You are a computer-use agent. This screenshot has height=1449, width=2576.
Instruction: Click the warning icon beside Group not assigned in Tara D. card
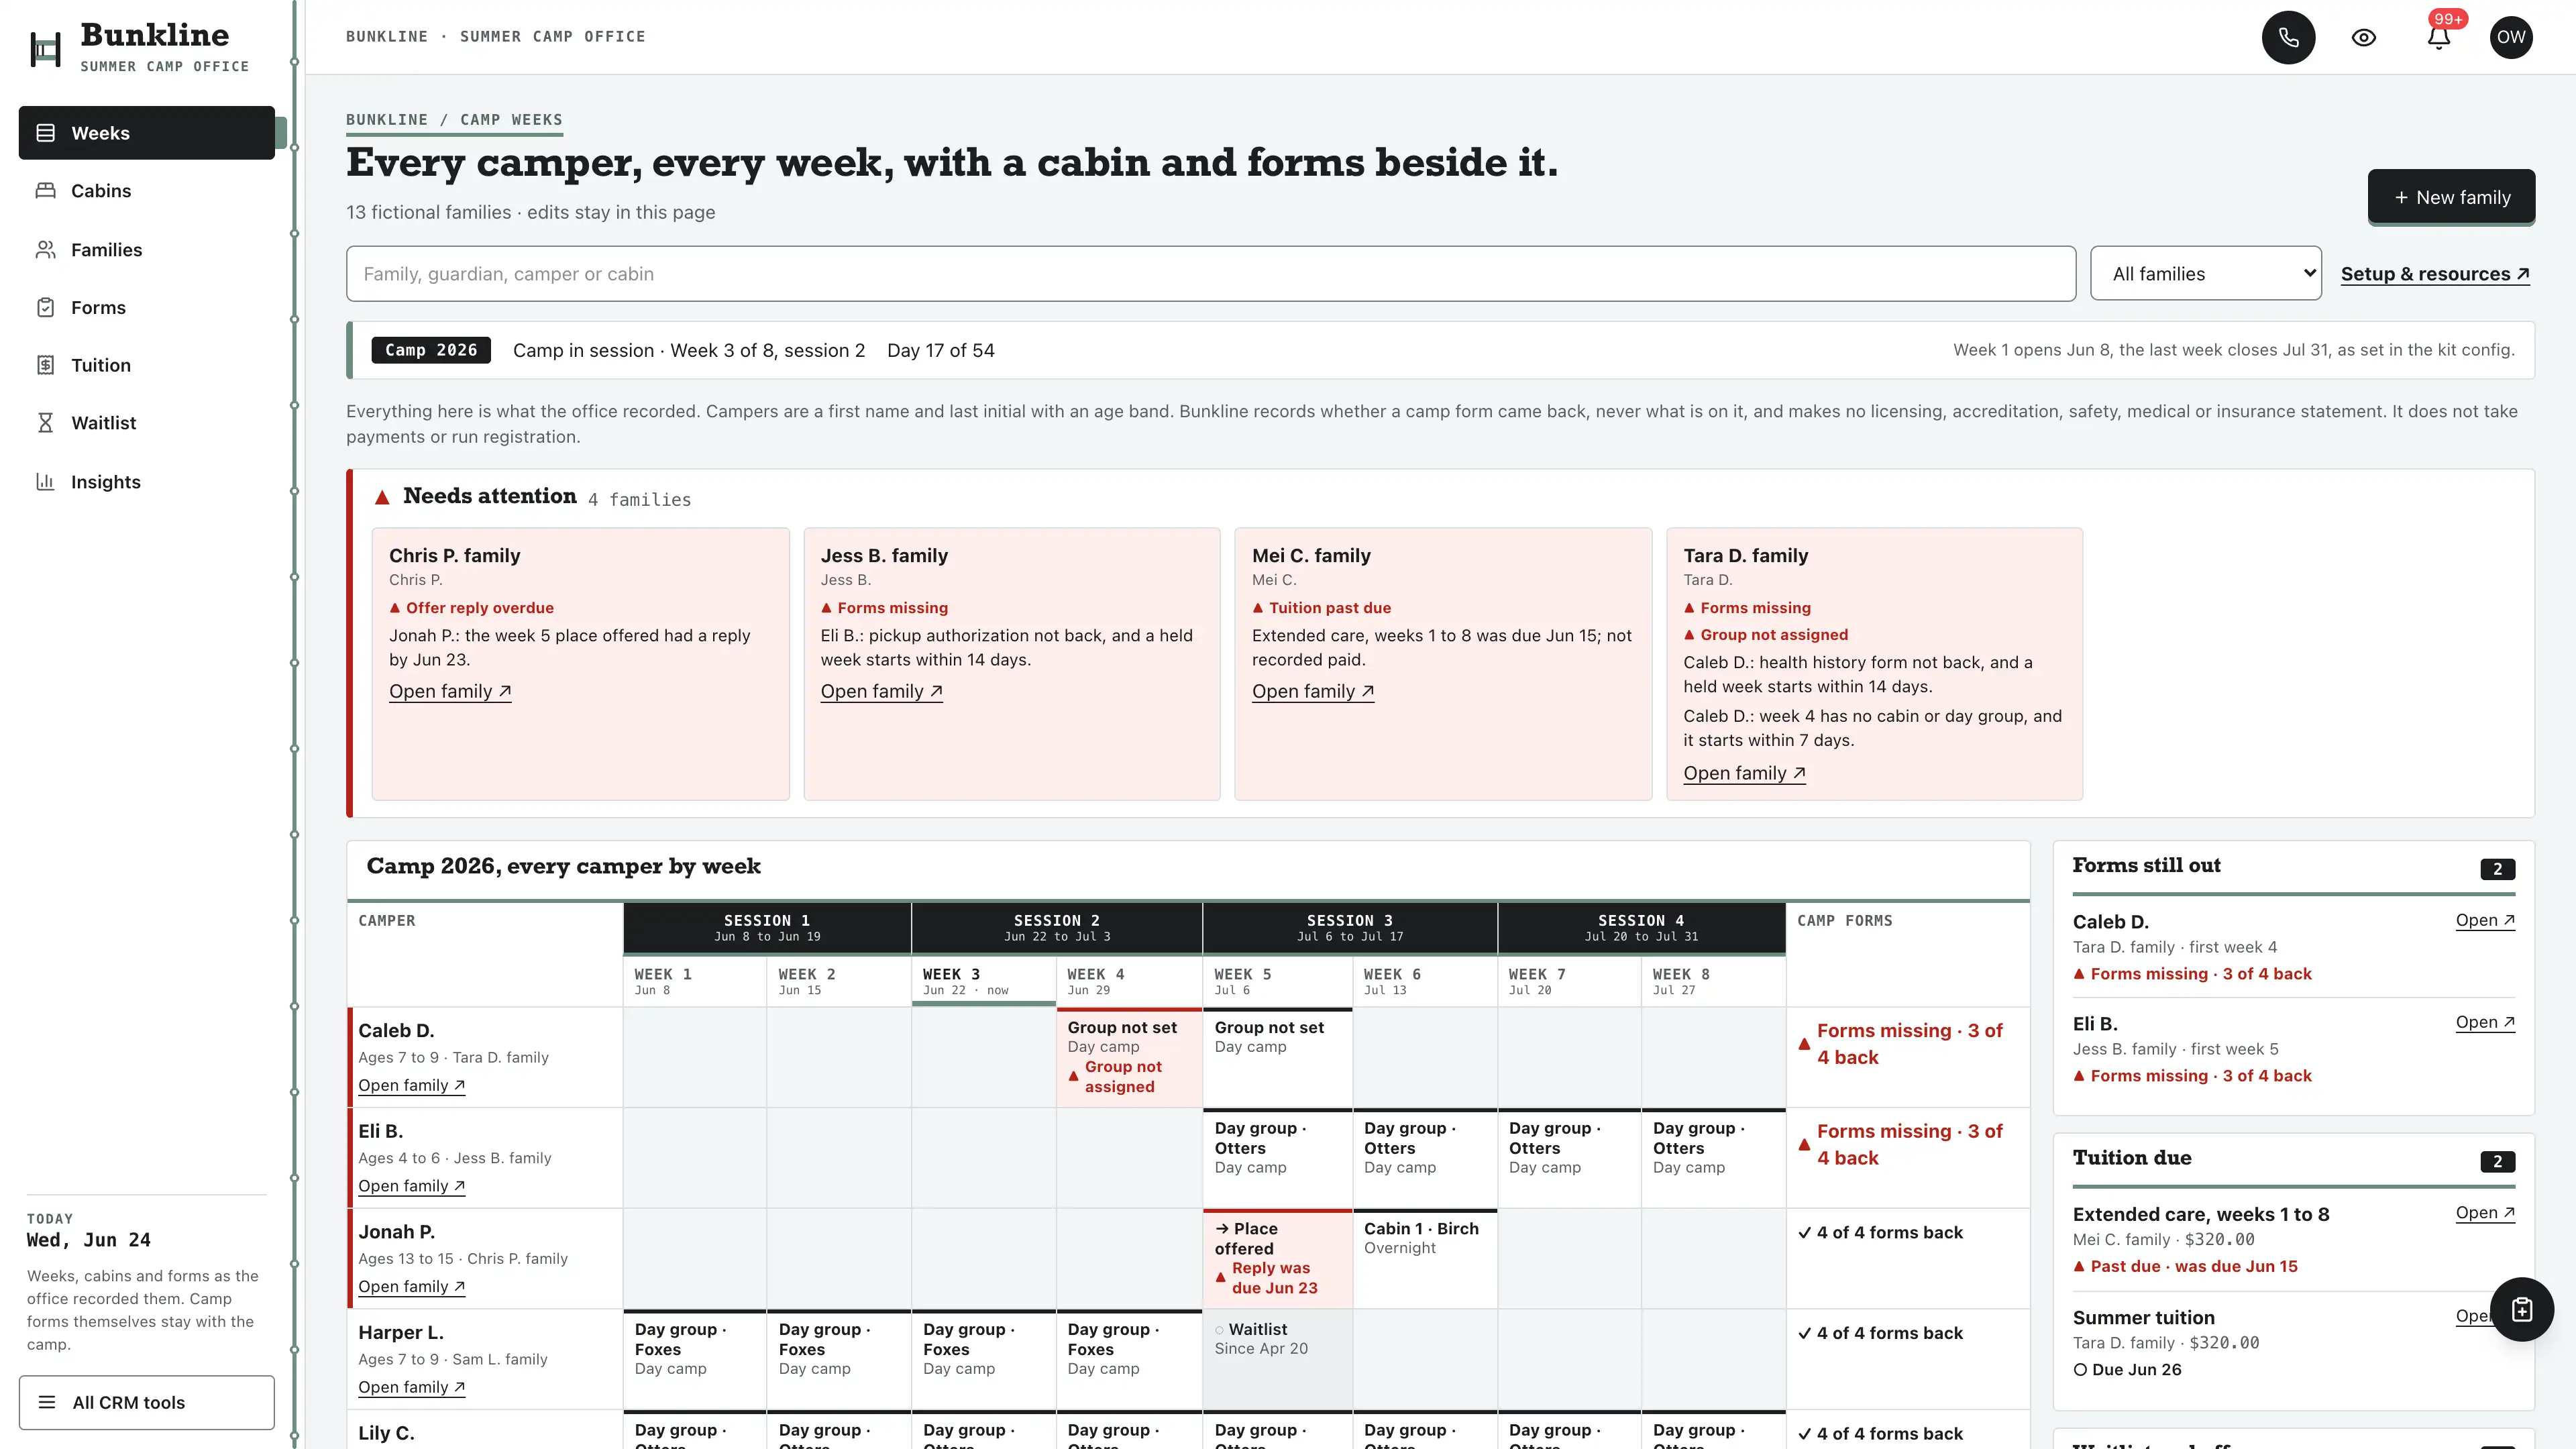(1689, 635)
